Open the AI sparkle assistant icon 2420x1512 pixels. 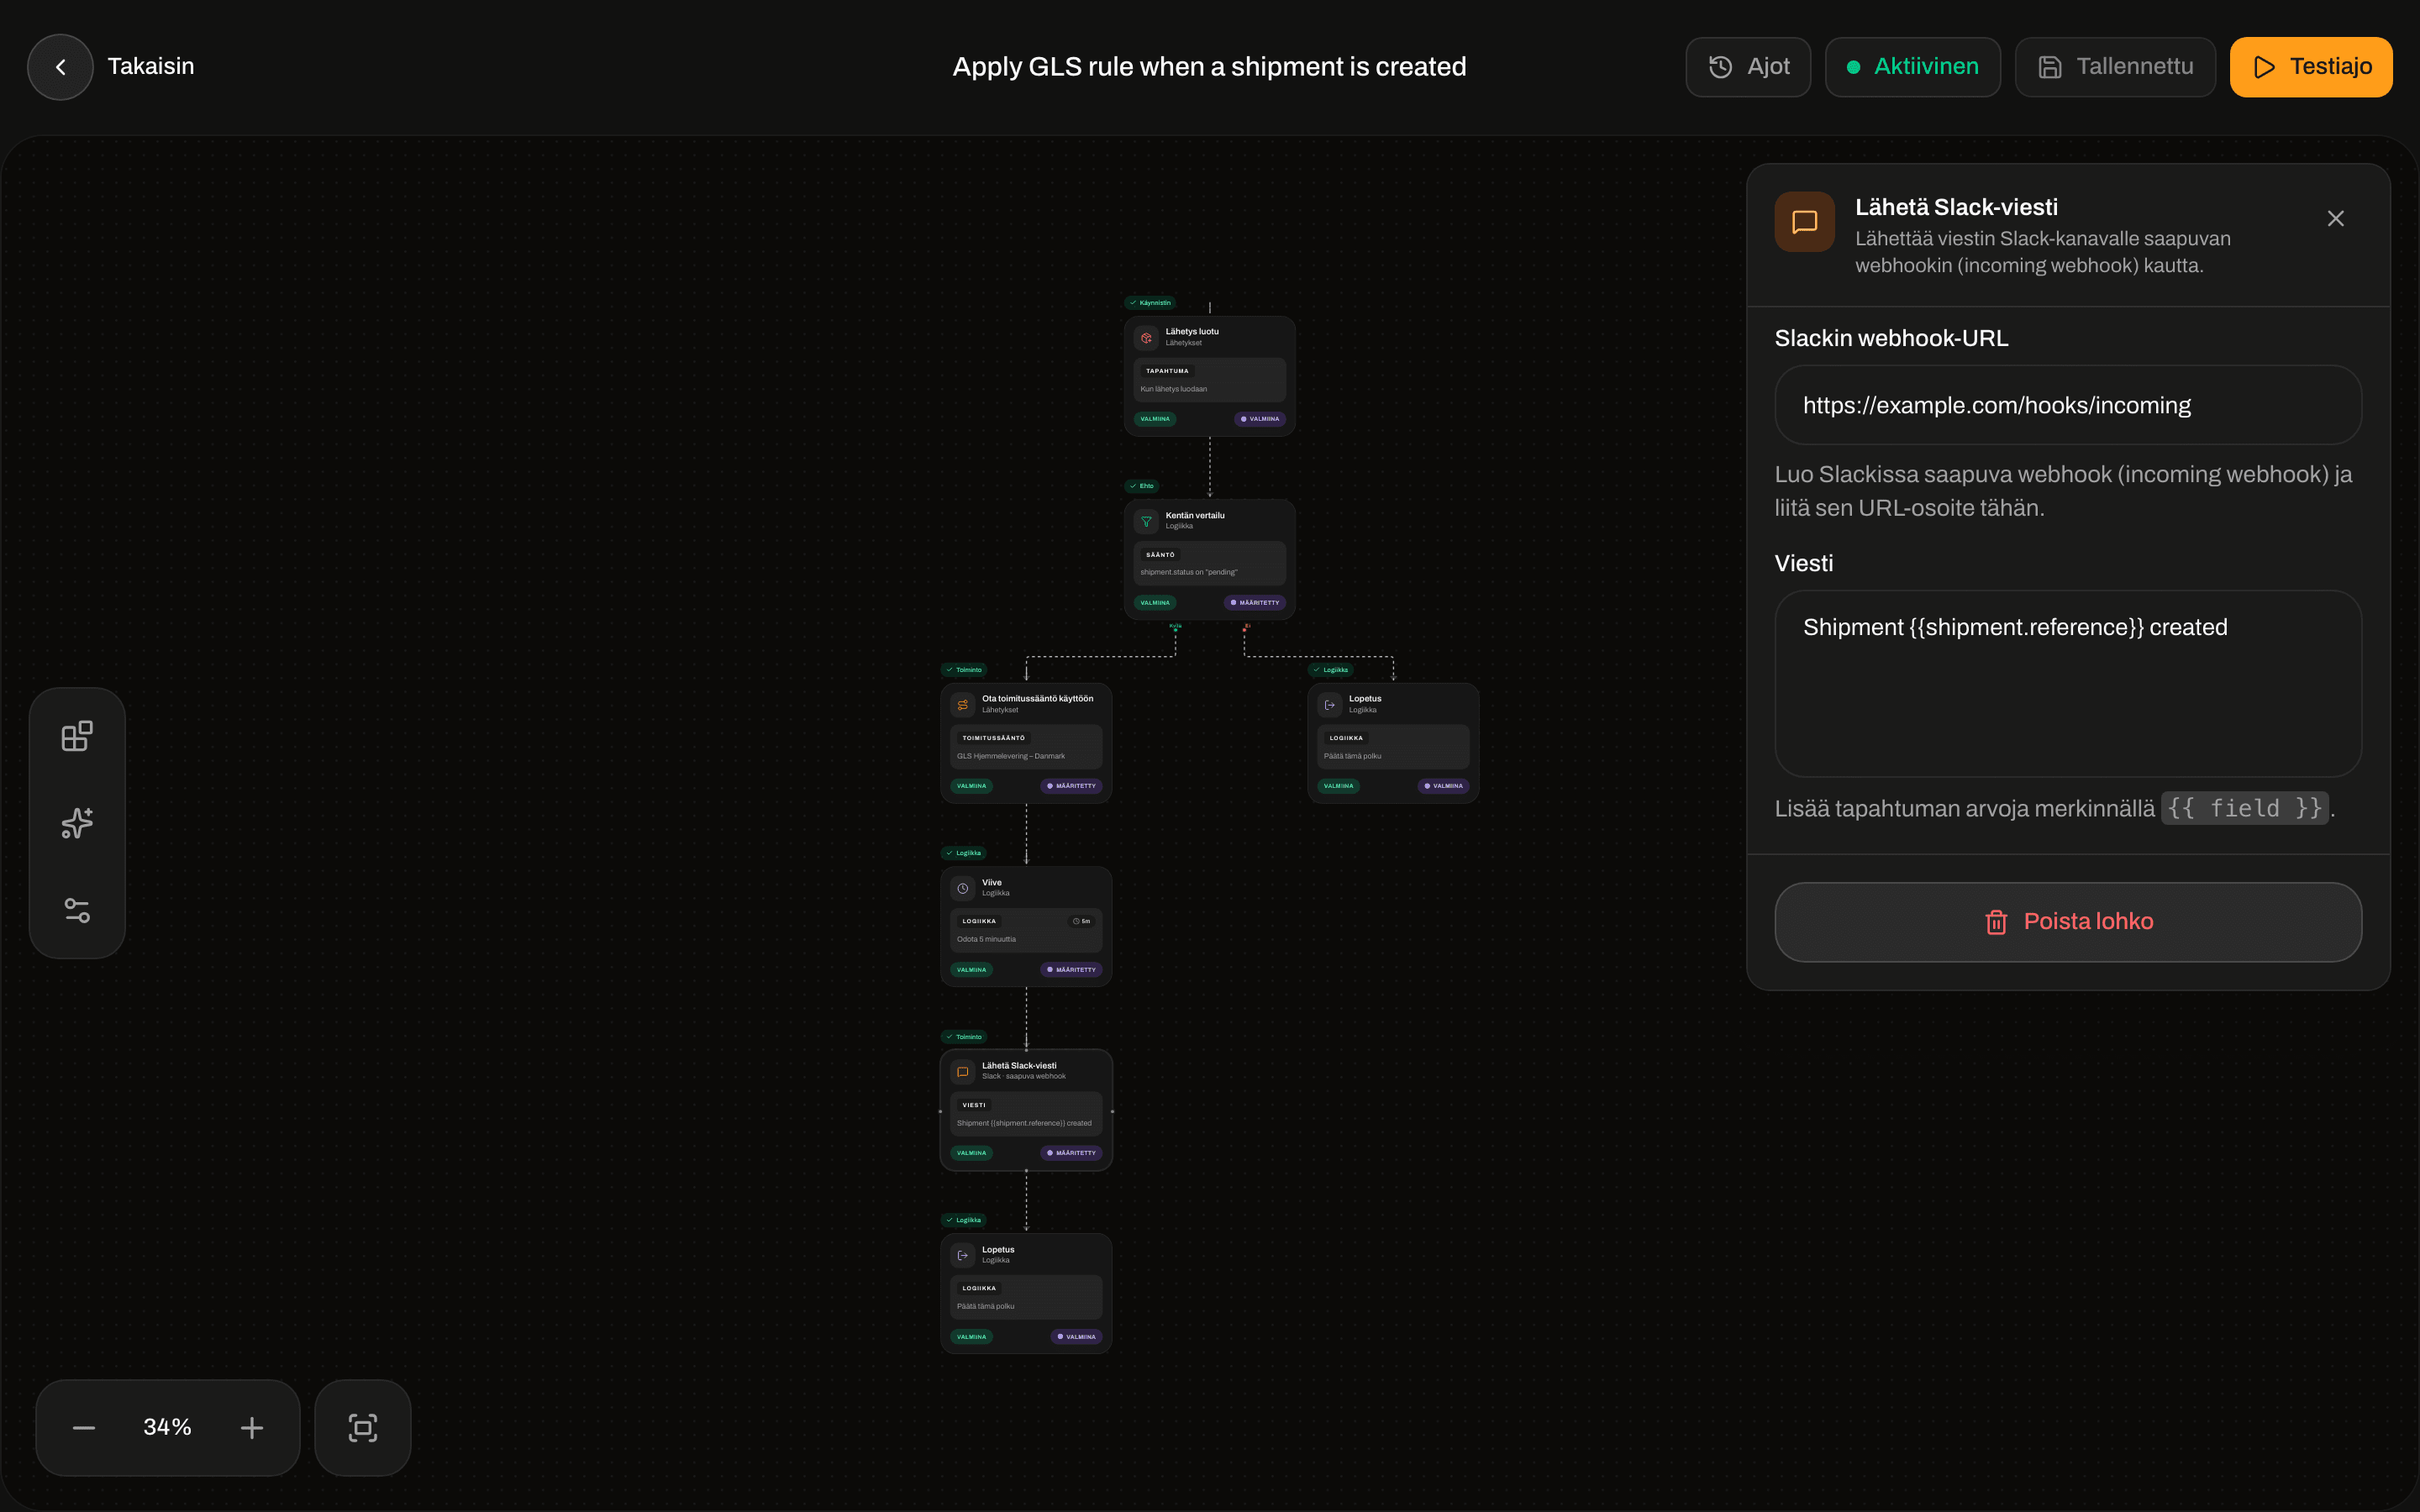[77, 823]
